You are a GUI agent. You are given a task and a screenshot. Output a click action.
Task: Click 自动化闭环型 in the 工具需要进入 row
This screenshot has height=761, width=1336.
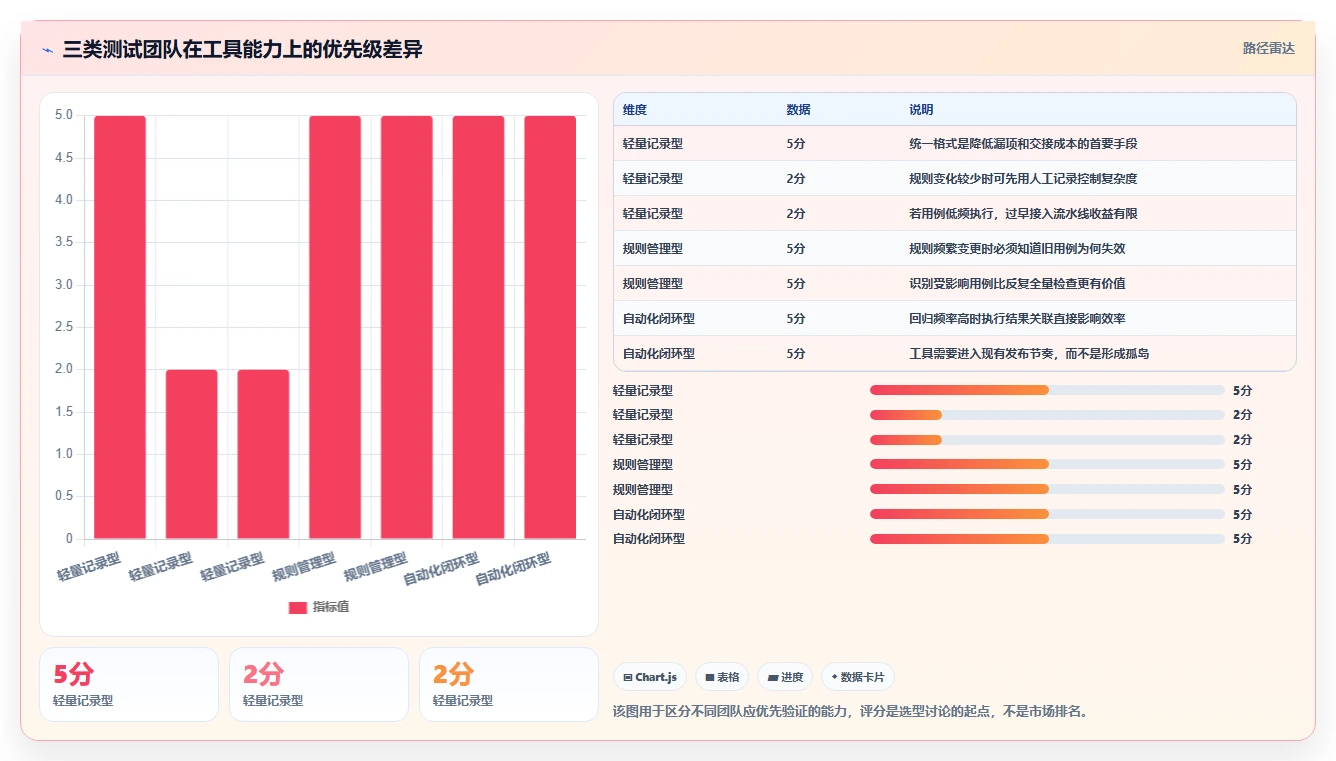point(659,354)
